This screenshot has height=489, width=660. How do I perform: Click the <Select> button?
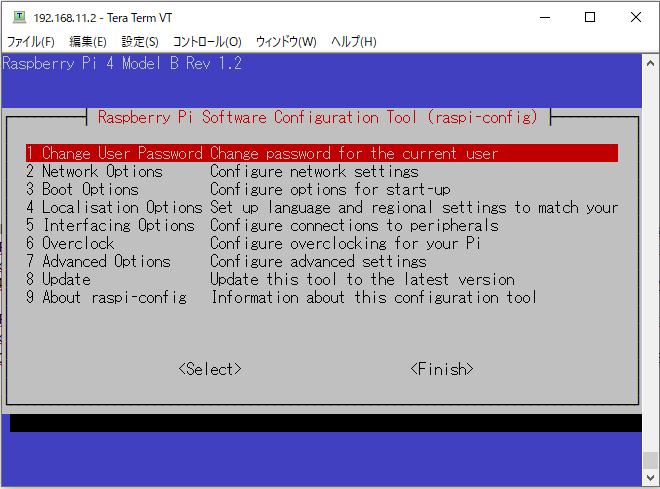(210, 369)
